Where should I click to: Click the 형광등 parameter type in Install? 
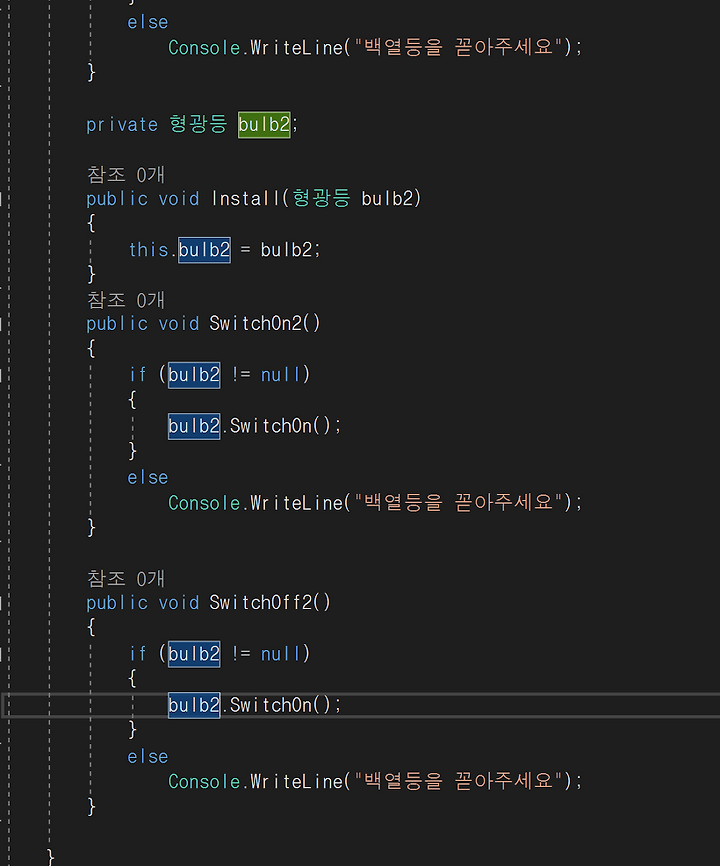point(321,198)
